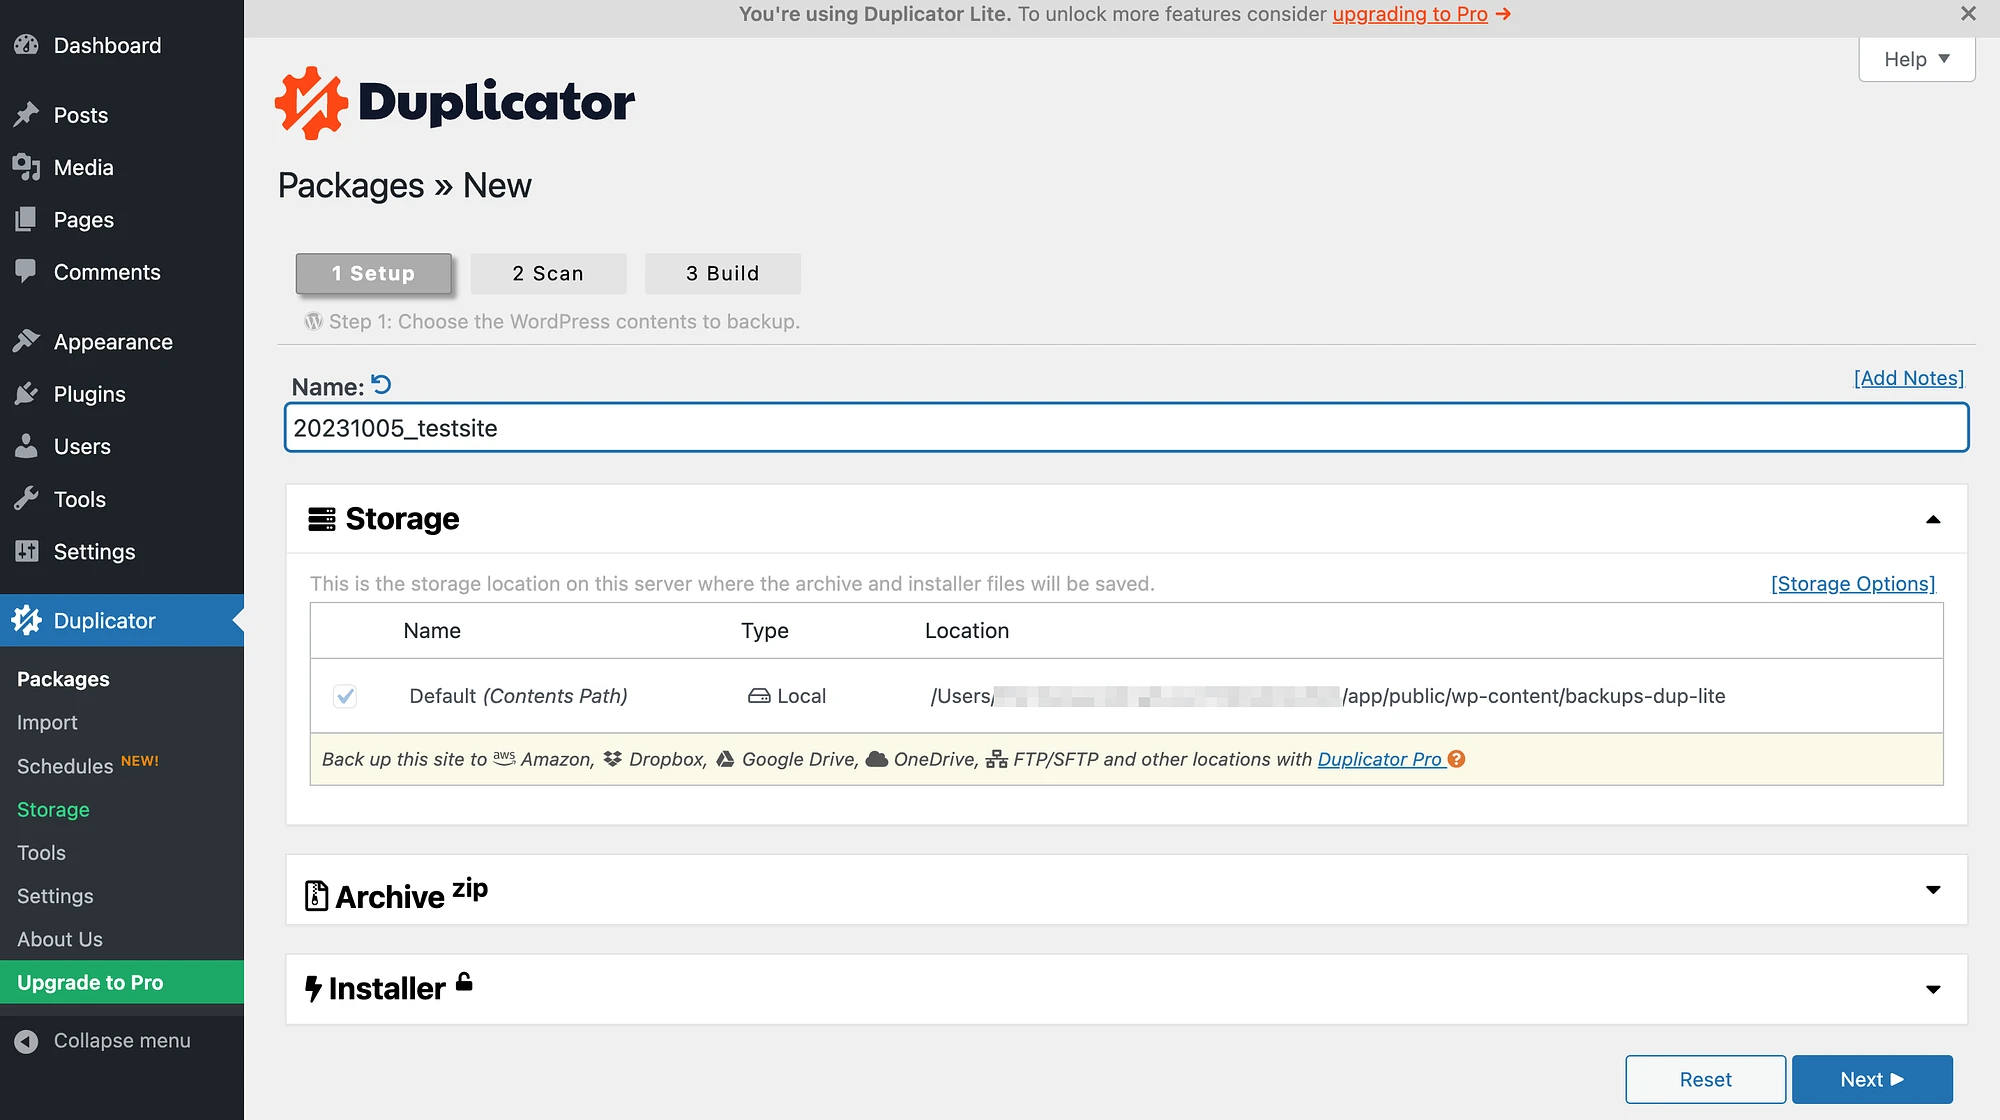2000x1120 pixels.
Task: Click the package name input field
Action: [1125, 427]
